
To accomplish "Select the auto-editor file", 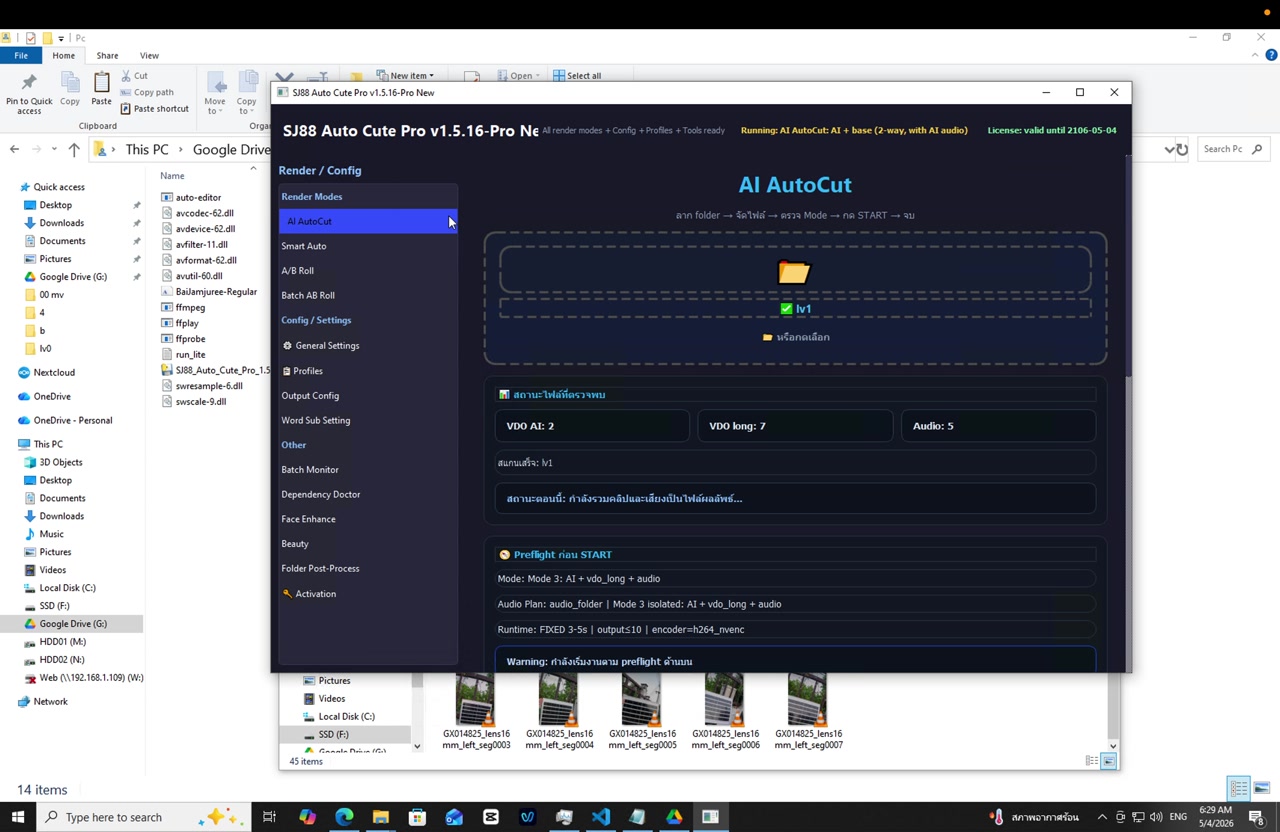I will click(x=198, y=198).
